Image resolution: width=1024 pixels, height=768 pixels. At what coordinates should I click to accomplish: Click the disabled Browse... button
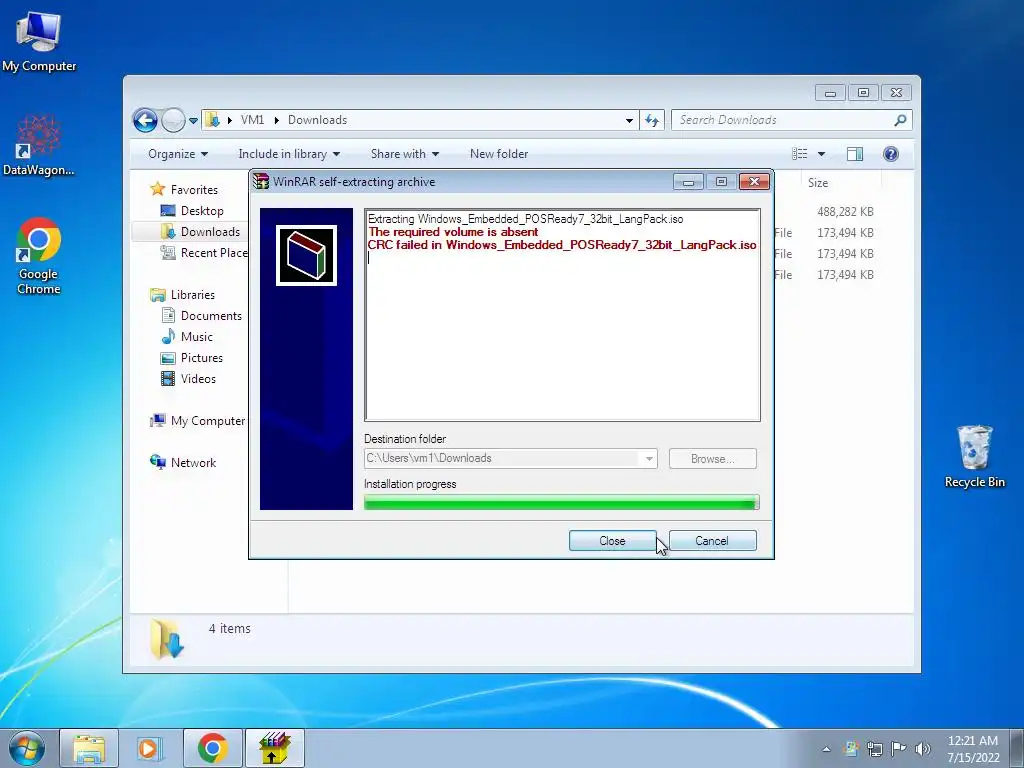712,458
